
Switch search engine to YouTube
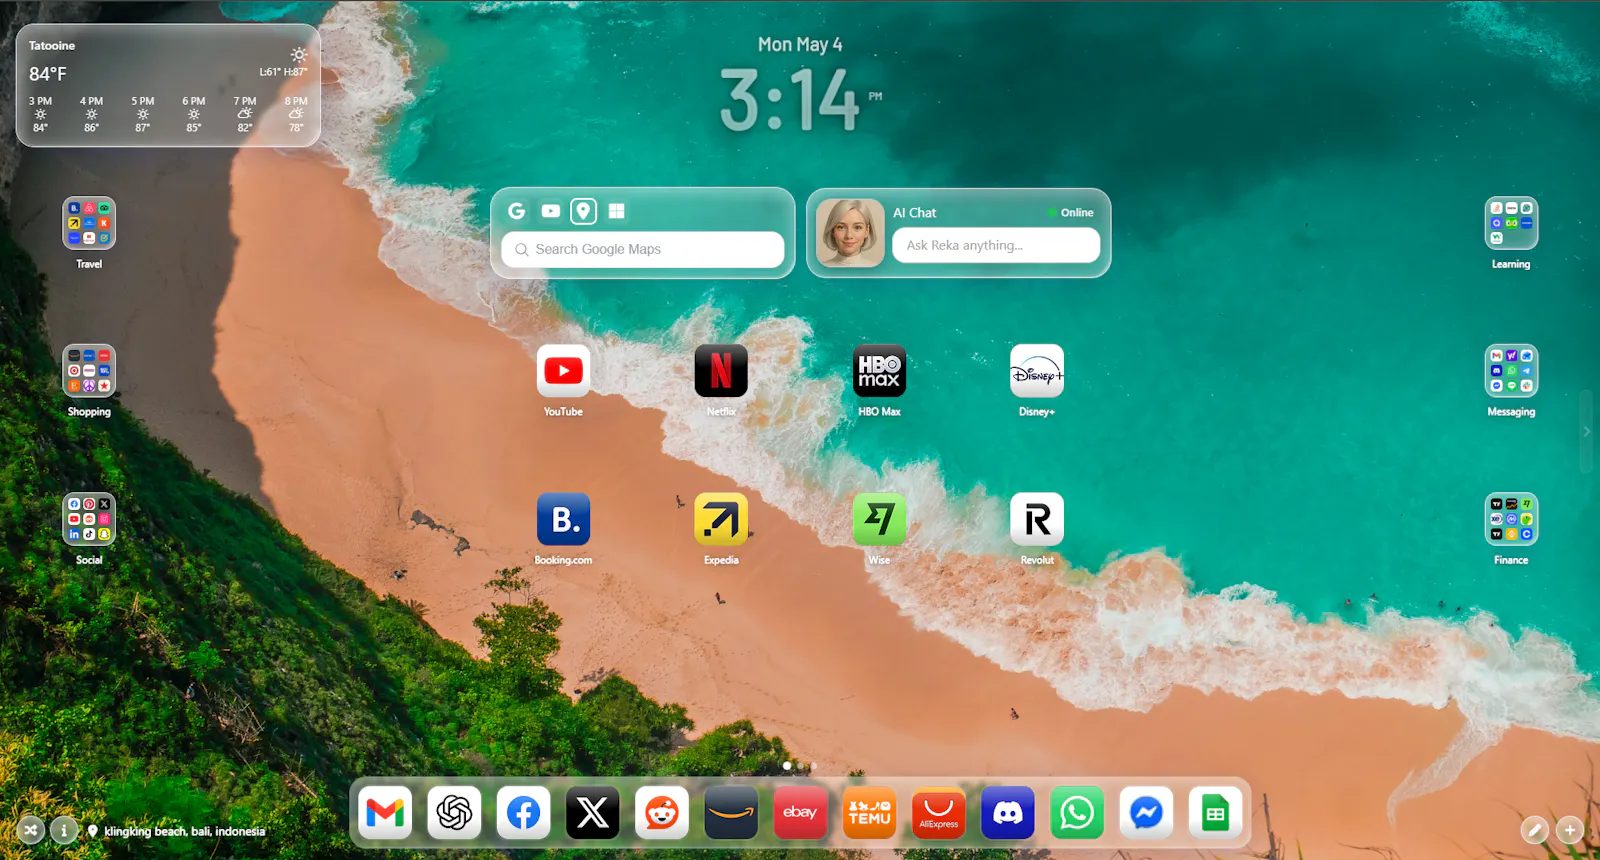[551, 211]
